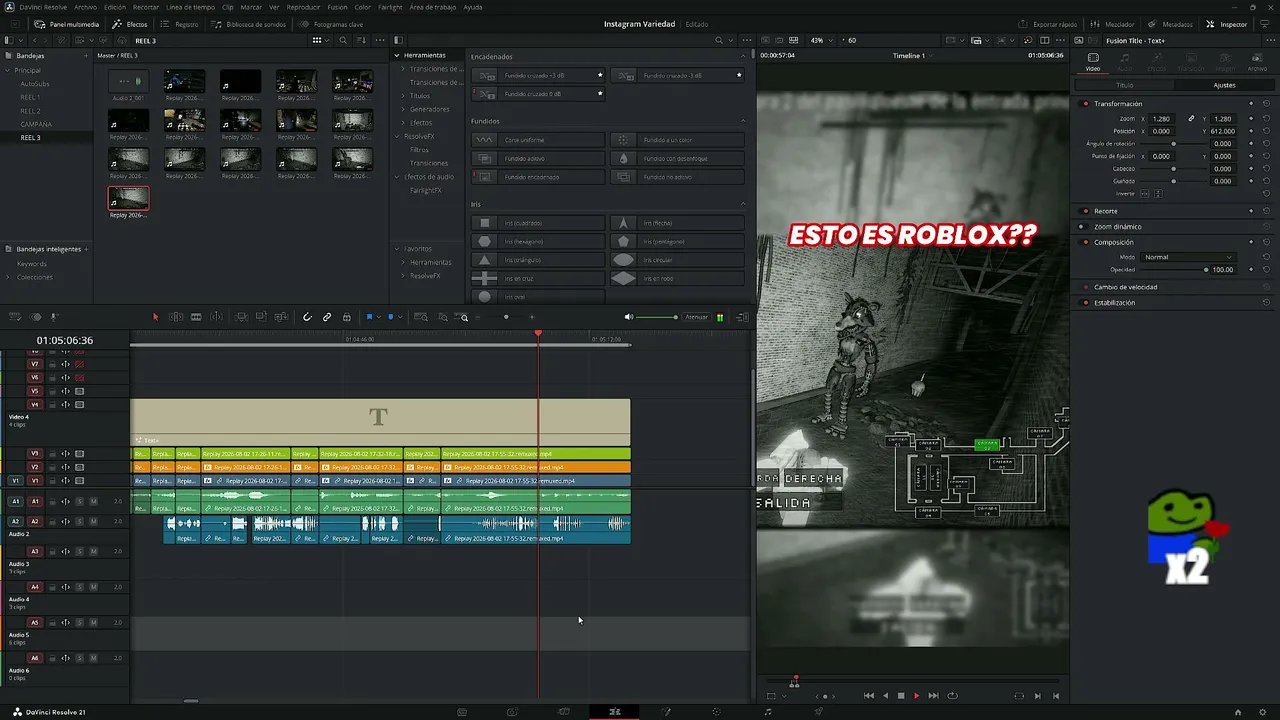Image resolution: width=1280 pixels, height=720 pixels.
Task: Toggle Zoom X and Y link
Action: 1191,118
